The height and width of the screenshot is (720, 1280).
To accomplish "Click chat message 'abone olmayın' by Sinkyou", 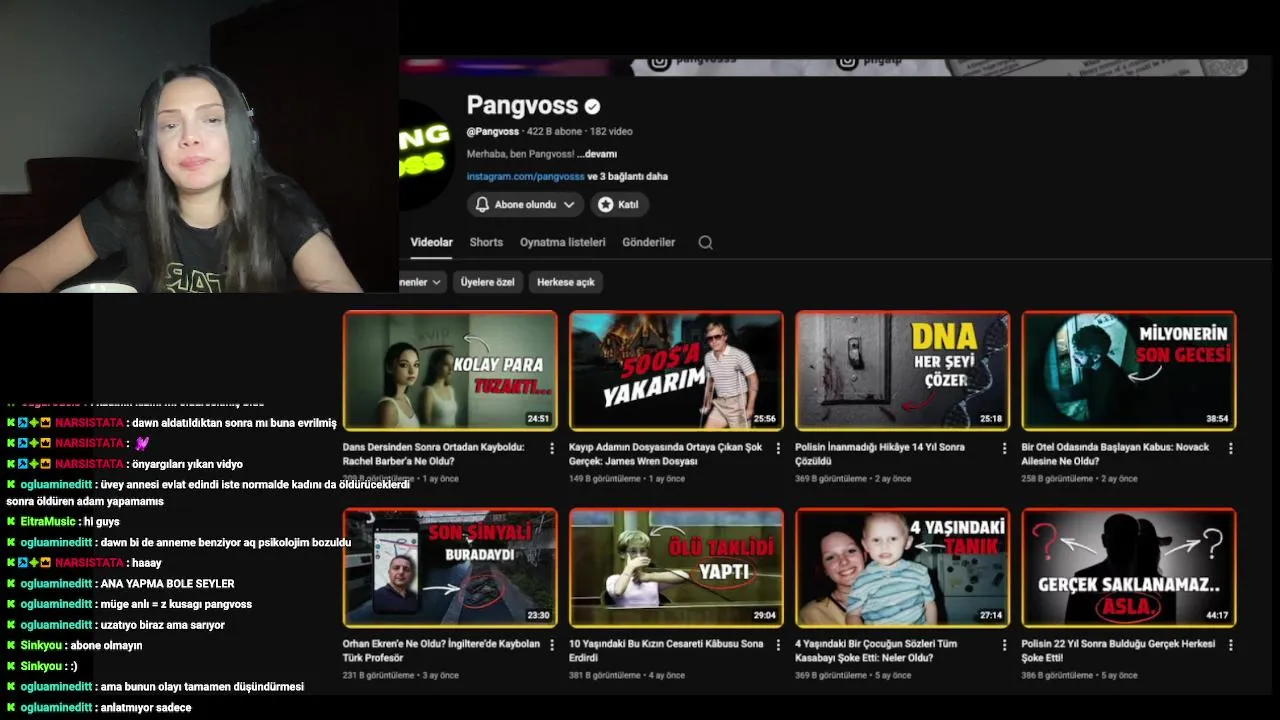I will click(106, 646).
